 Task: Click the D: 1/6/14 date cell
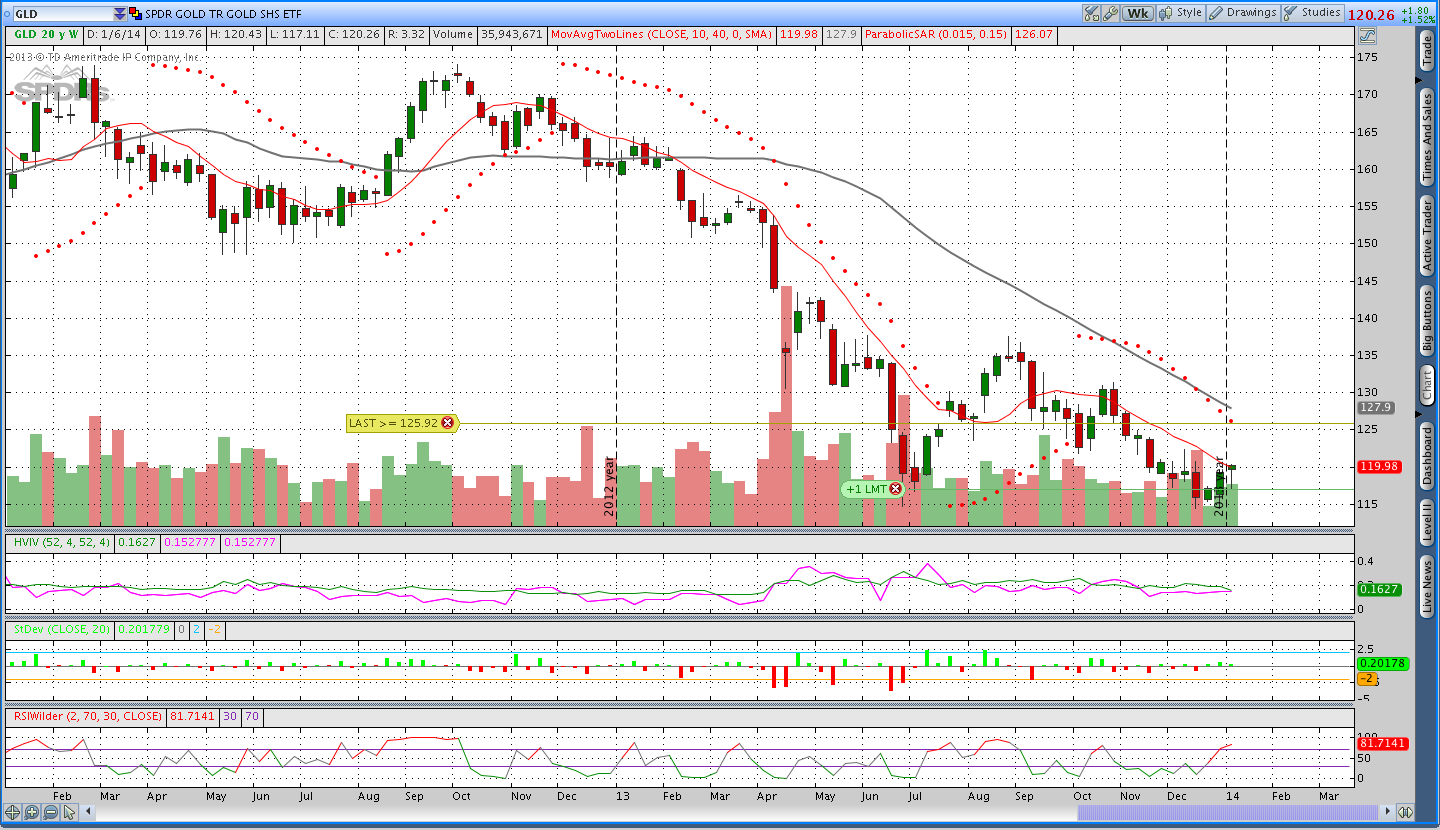click(113, 34)
